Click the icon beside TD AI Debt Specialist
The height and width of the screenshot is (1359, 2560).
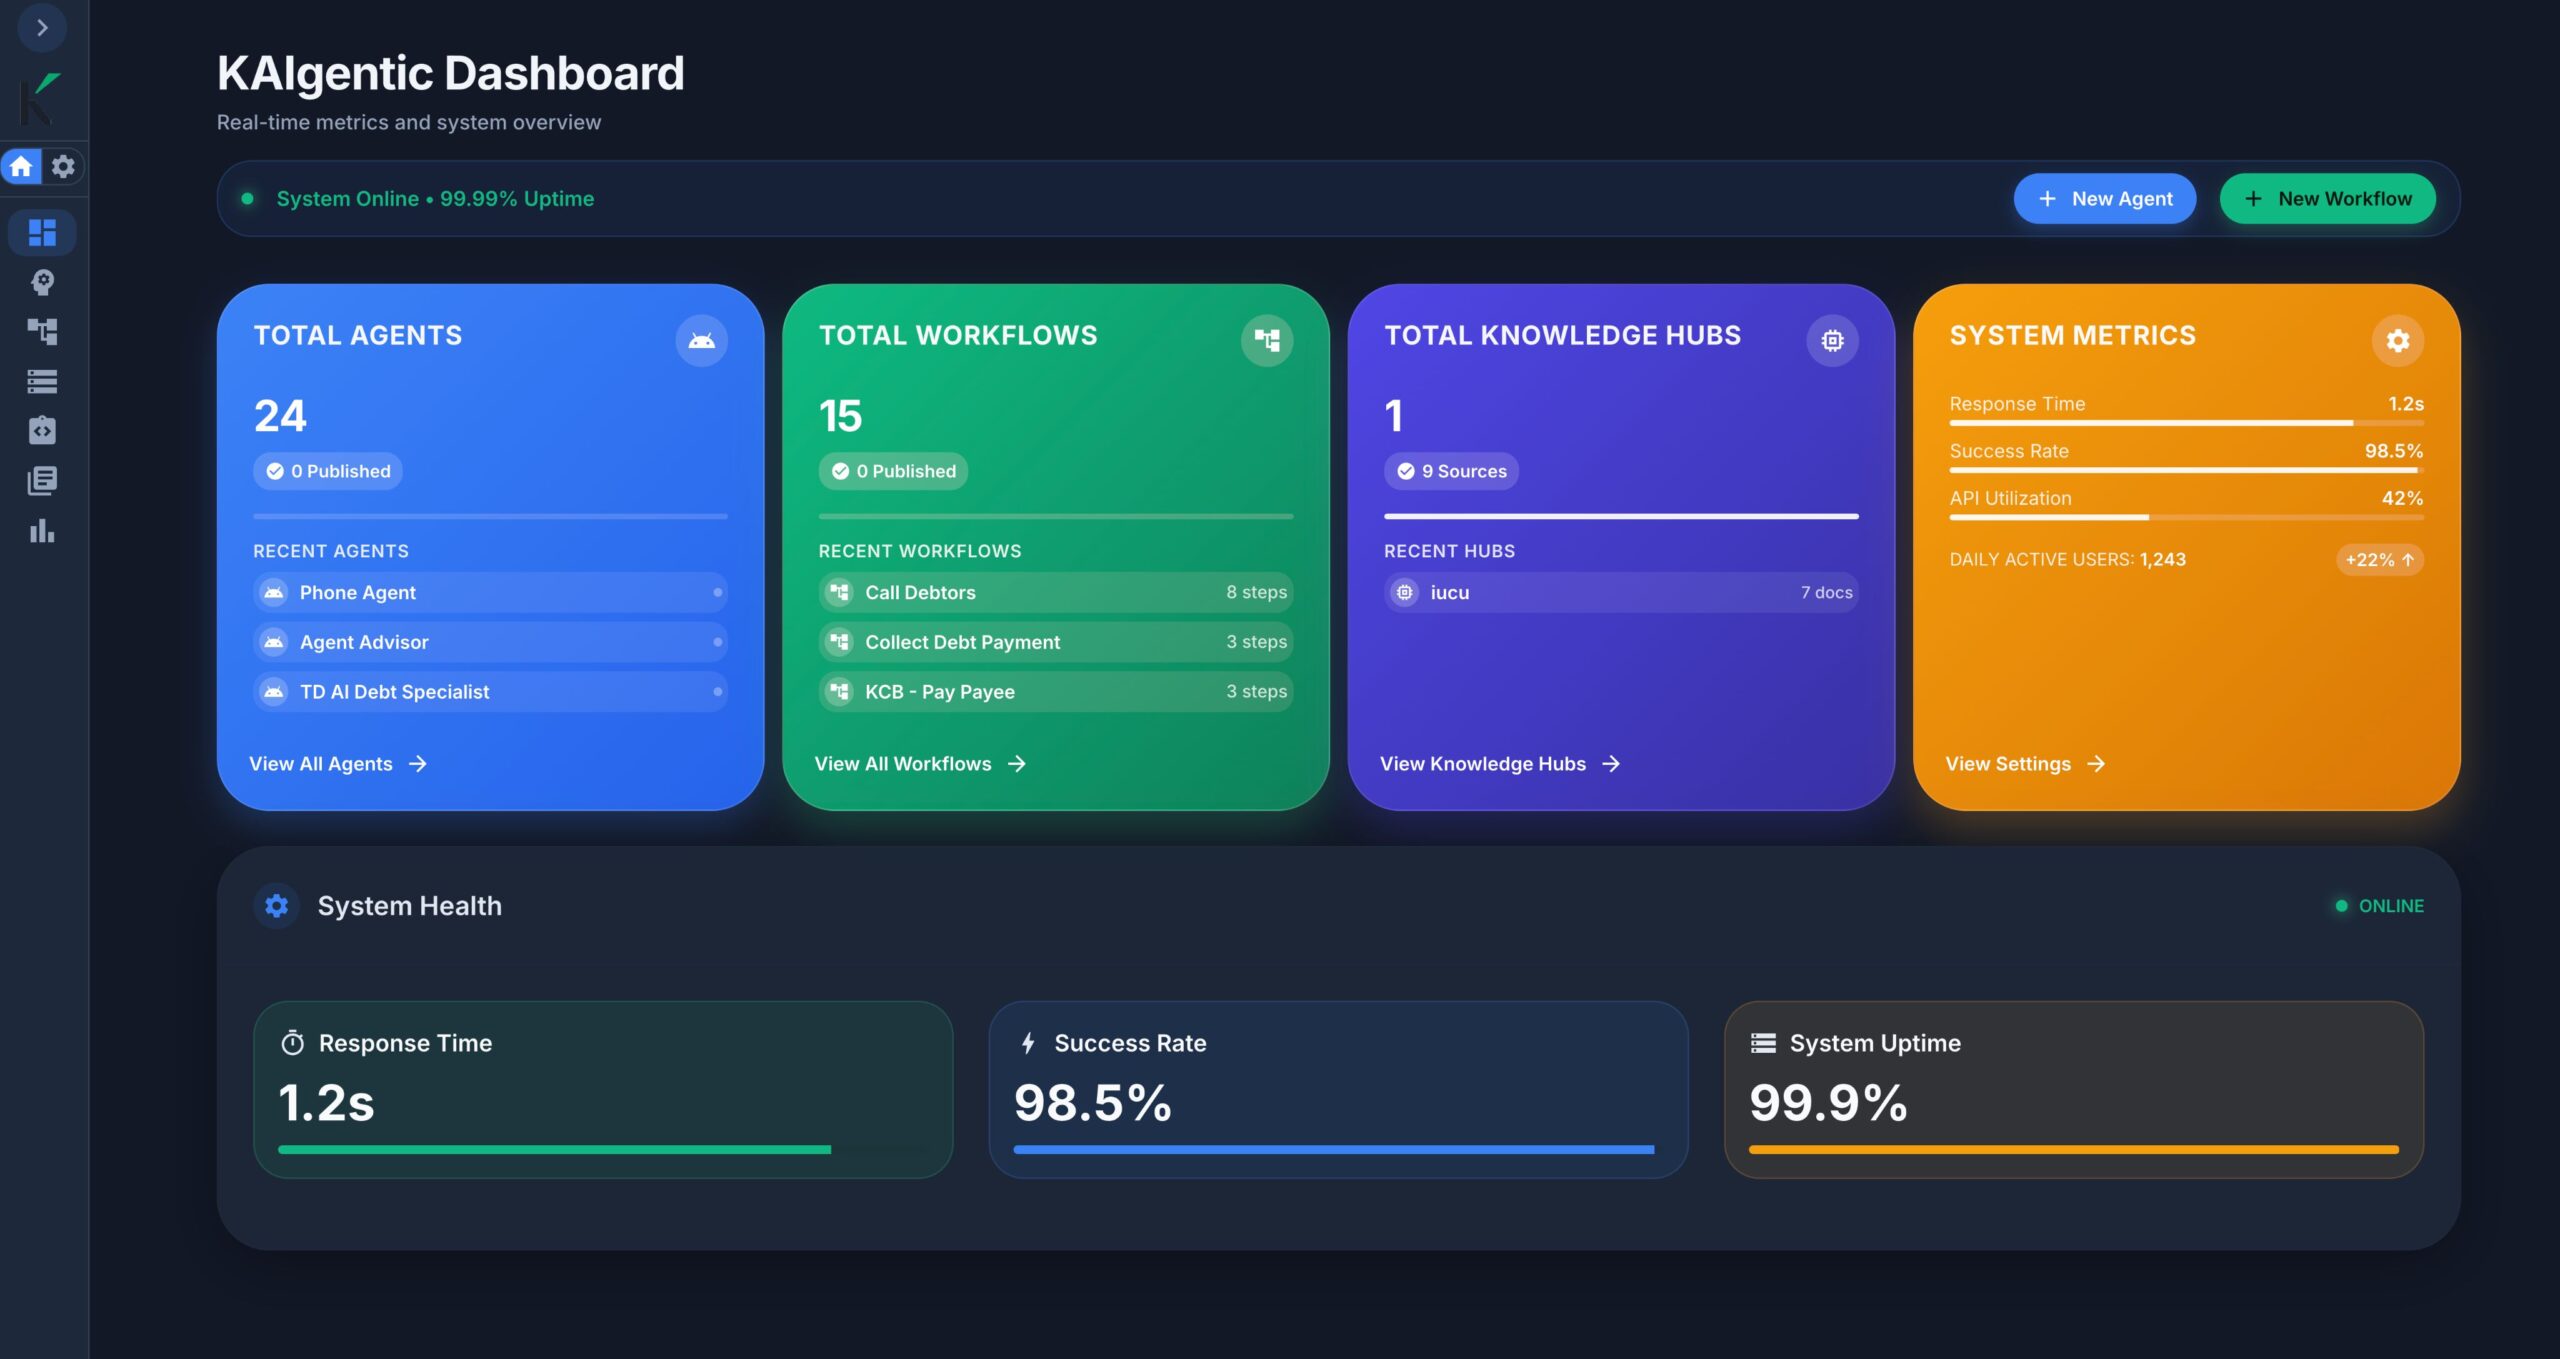[274, 692]
